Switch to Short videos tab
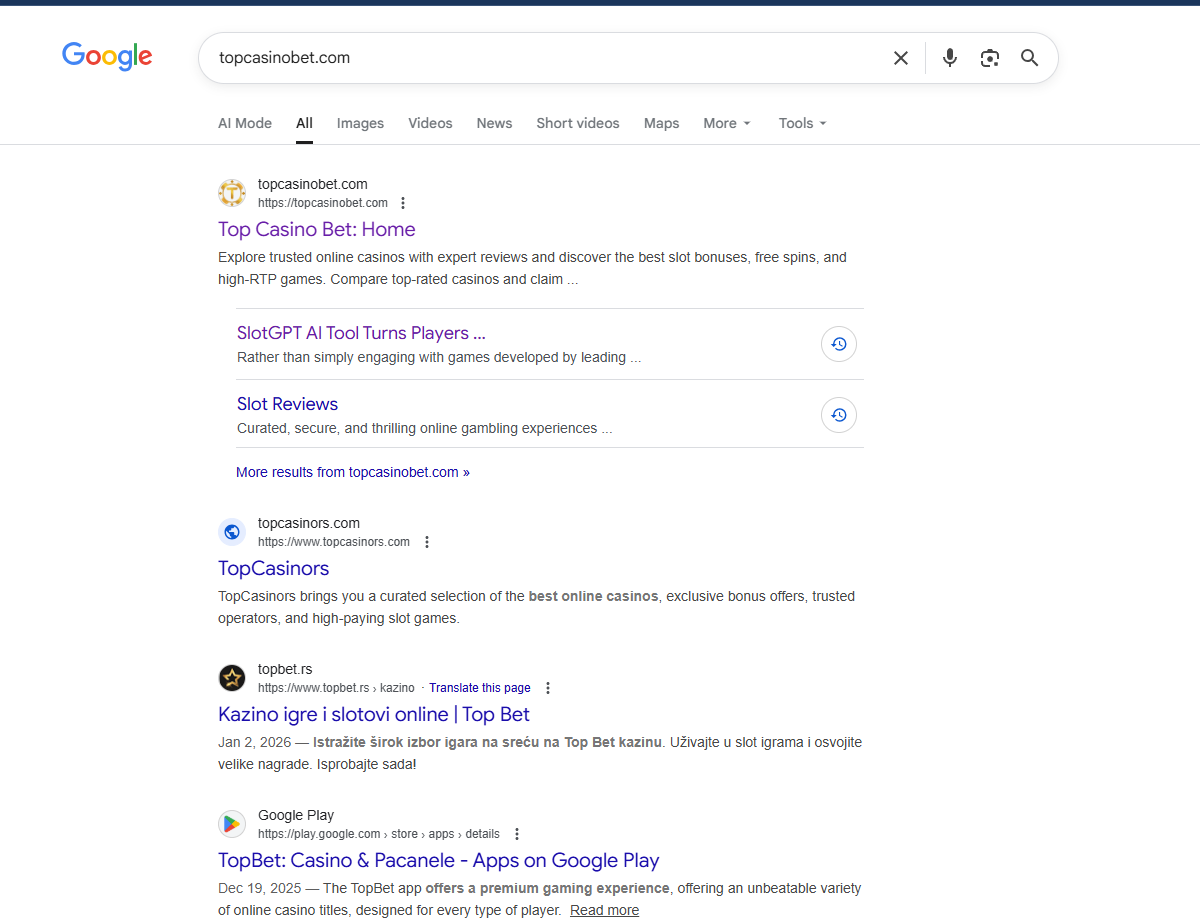The image size is (1200, 918). 578,123
